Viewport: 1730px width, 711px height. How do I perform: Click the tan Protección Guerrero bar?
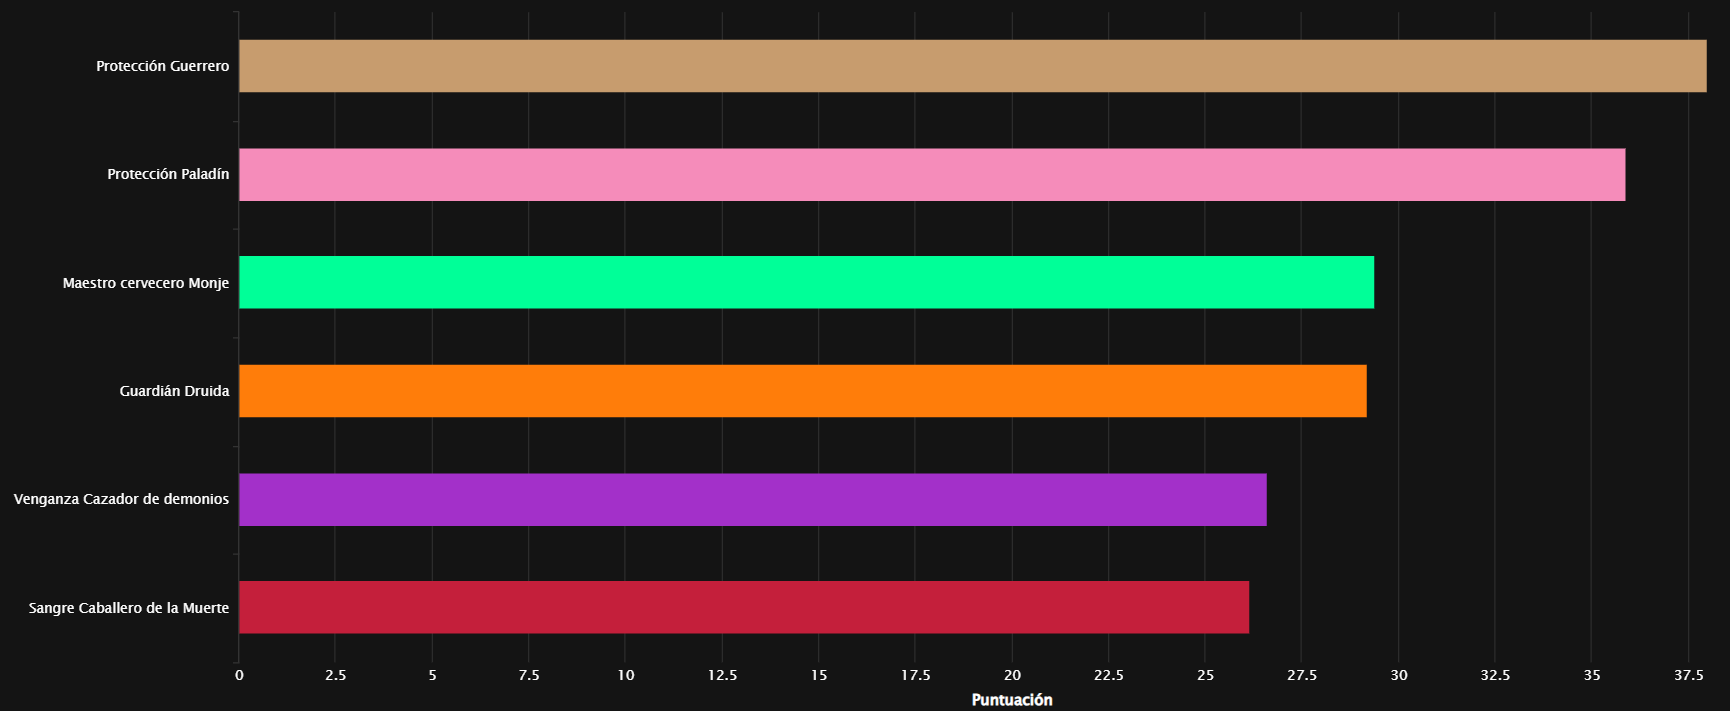972,66
